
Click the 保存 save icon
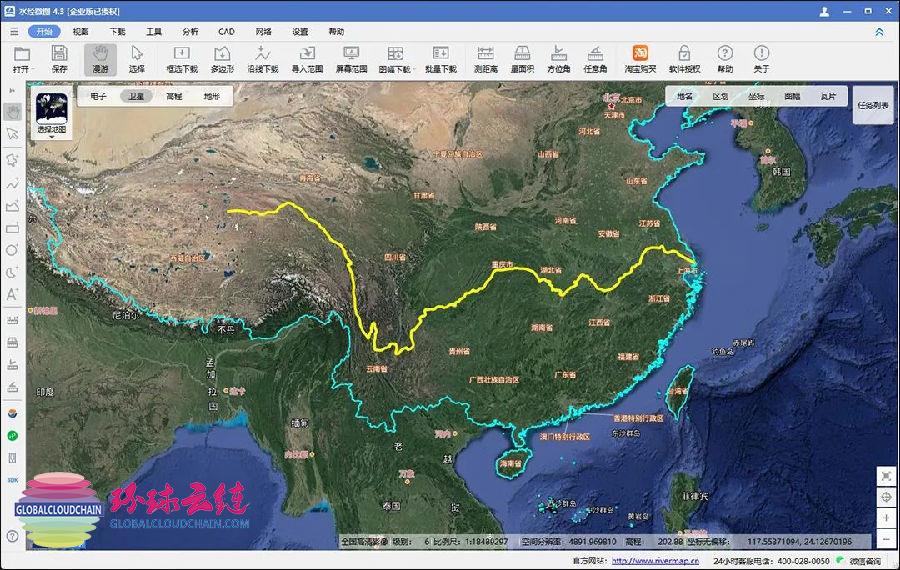pyautogui.click(x=59, y=59)
